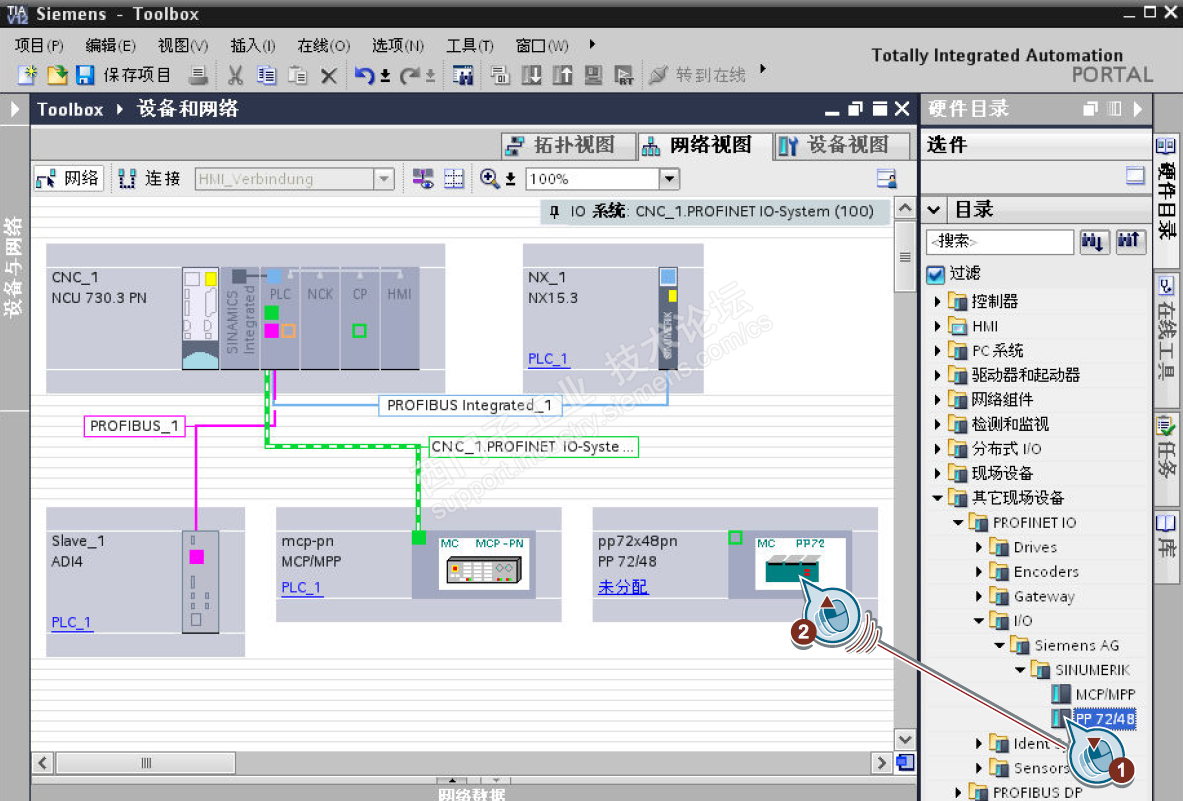Image resolution: width=1183 pixels, height=801 pixels.
Task: Expand the PC 系统 catalog folder
Action: pos(937,351)
